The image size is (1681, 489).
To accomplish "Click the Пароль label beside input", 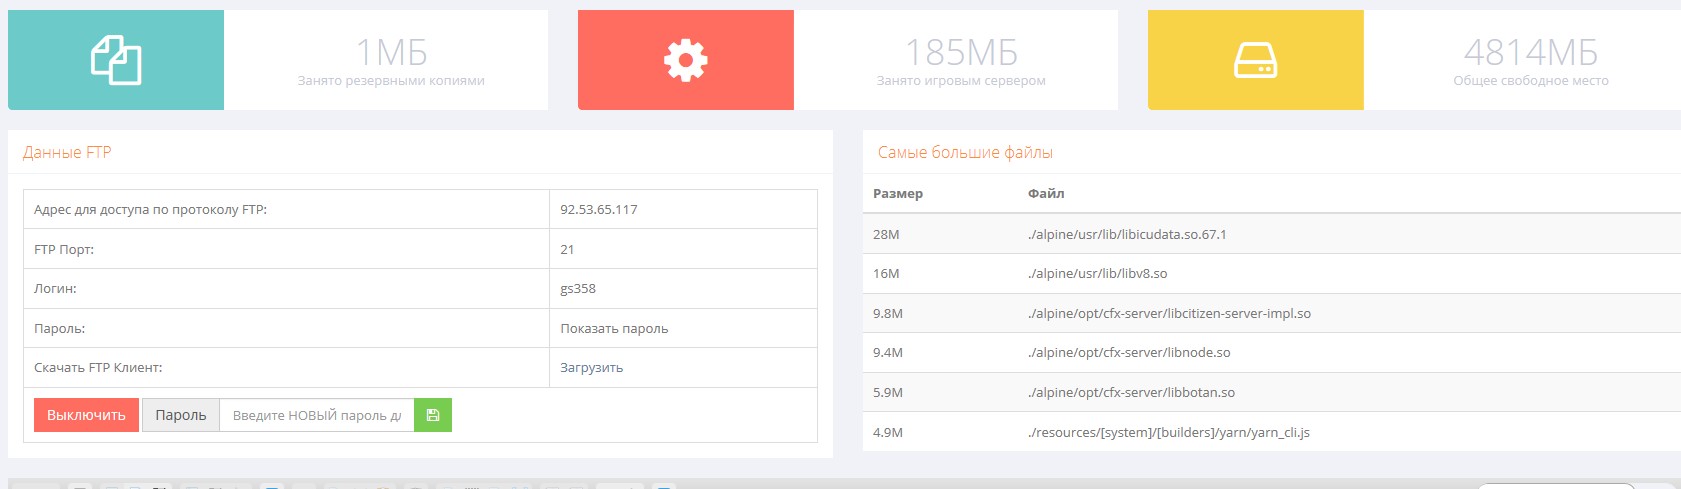I will [180, 415].
